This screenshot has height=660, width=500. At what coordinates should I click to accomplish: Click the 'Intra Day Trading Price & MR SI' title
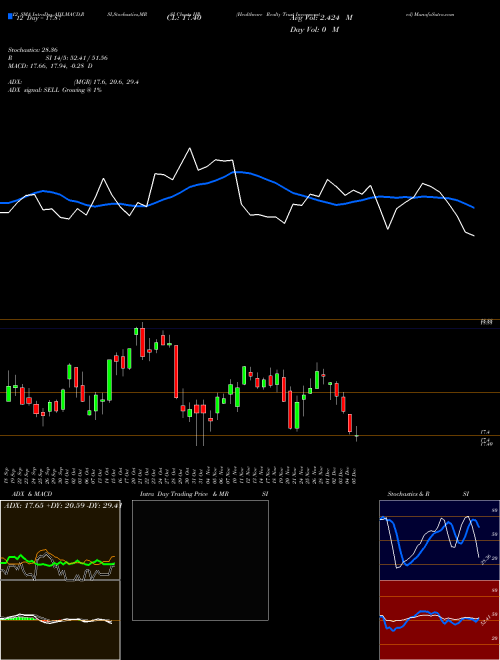[204, 494]
